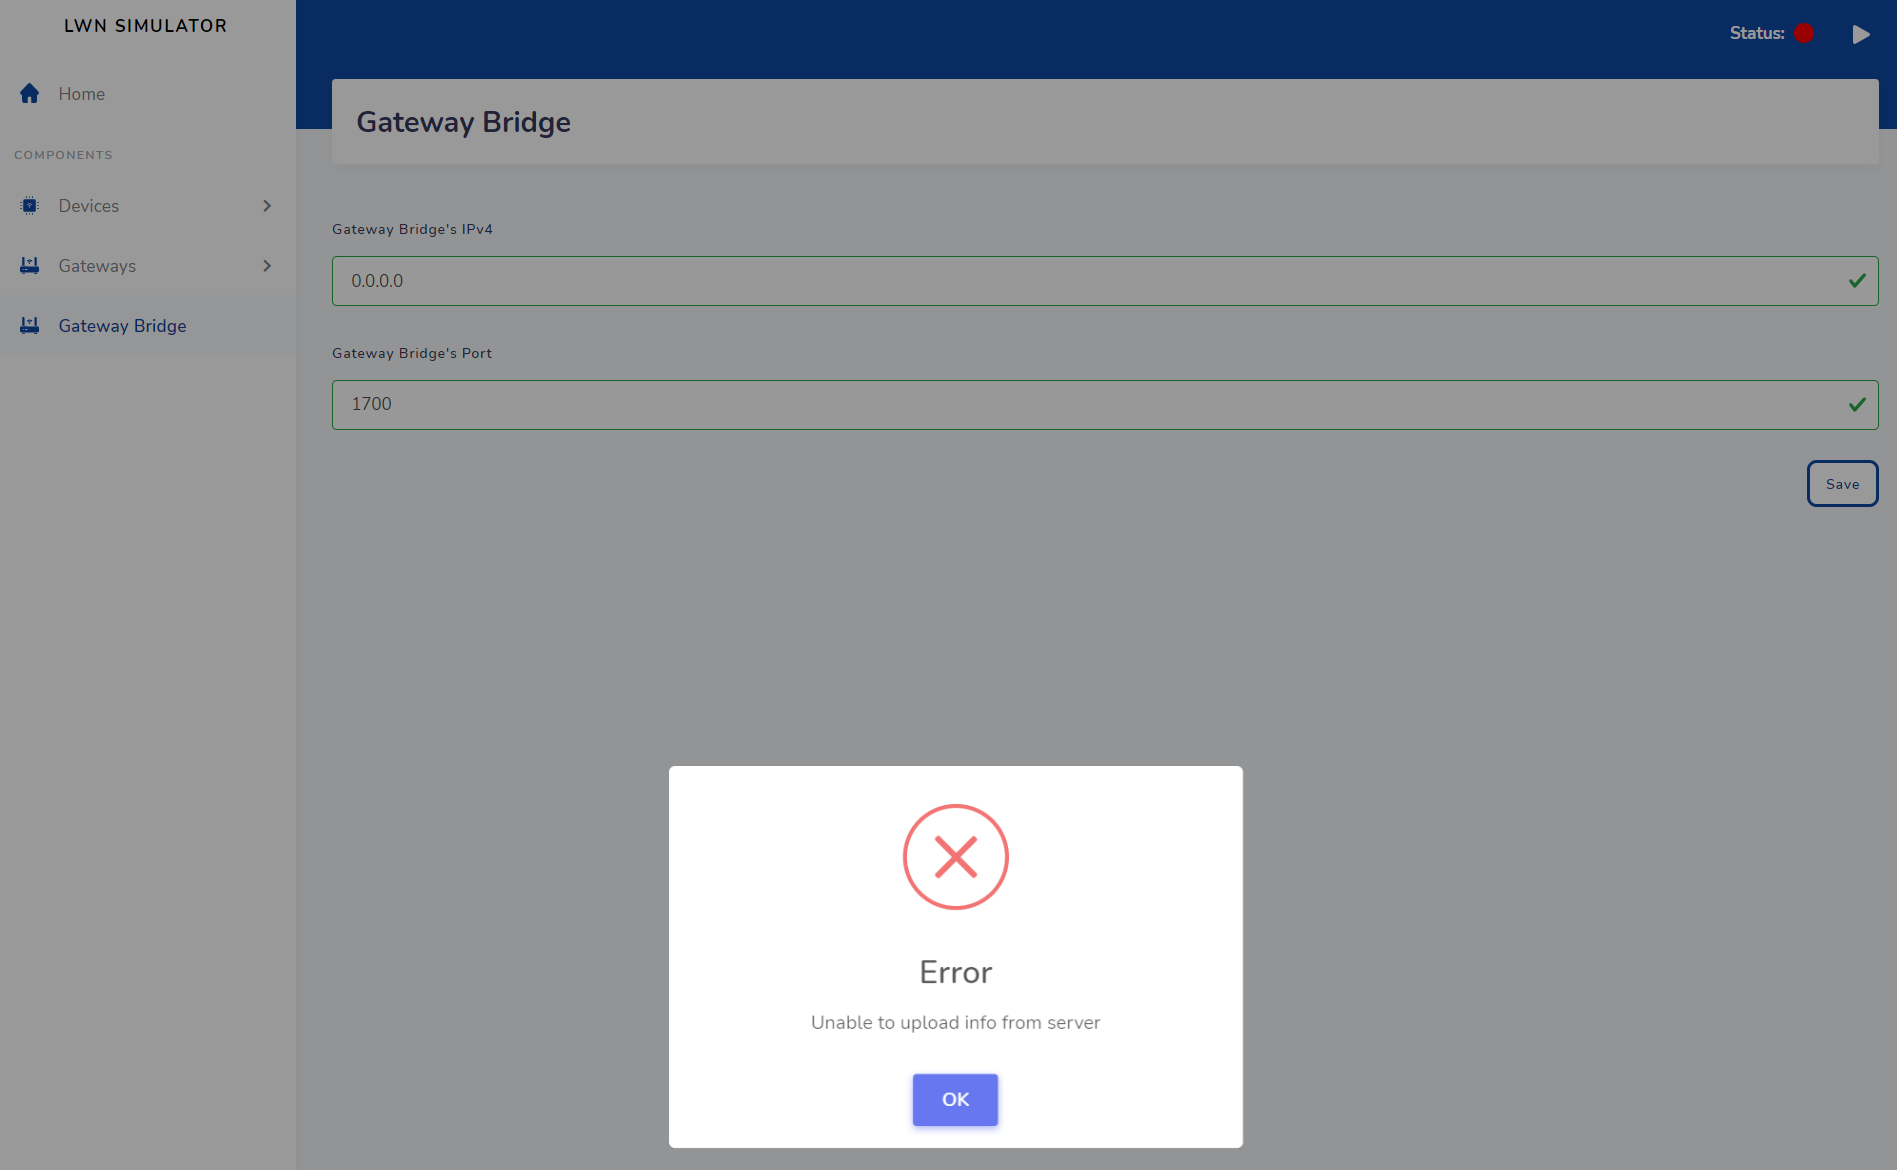Collapse the Components sidebar group
Screen dimensions: 1897x1170
pos(62,154)
